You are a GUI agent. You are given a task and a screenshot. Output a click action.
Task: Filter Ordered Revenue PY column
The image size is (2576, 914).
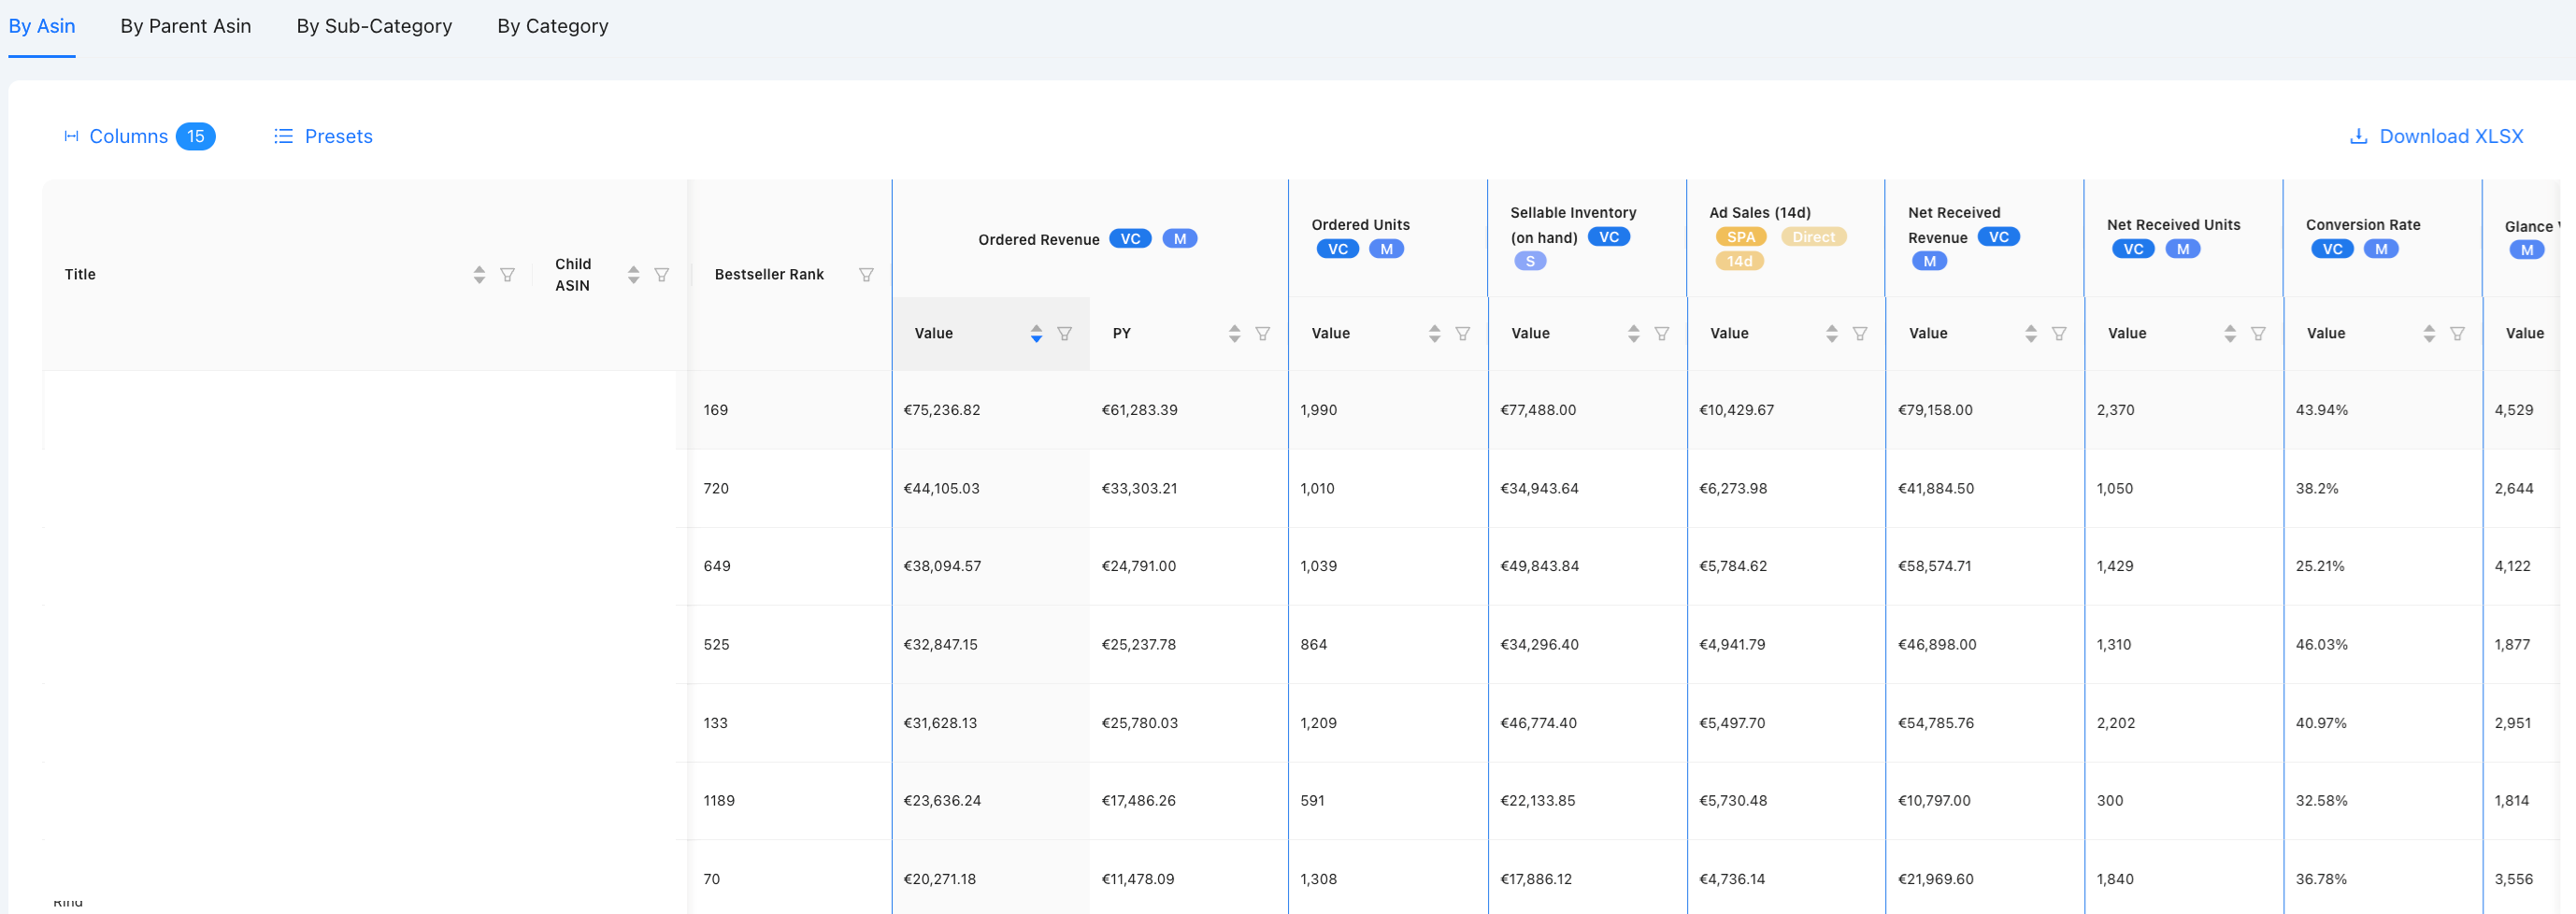point(1262,333)
